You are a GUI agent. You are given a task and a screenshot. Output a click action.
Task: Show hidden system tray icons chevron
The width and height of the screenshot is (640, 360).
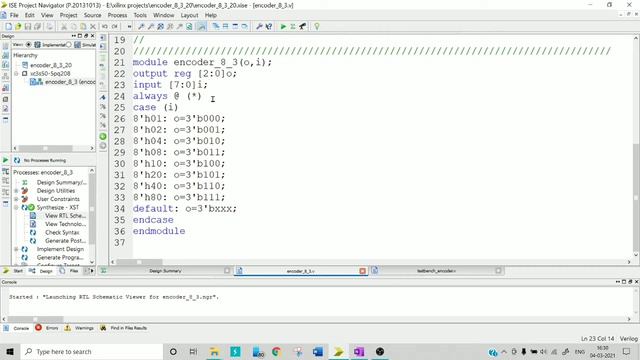504,351
